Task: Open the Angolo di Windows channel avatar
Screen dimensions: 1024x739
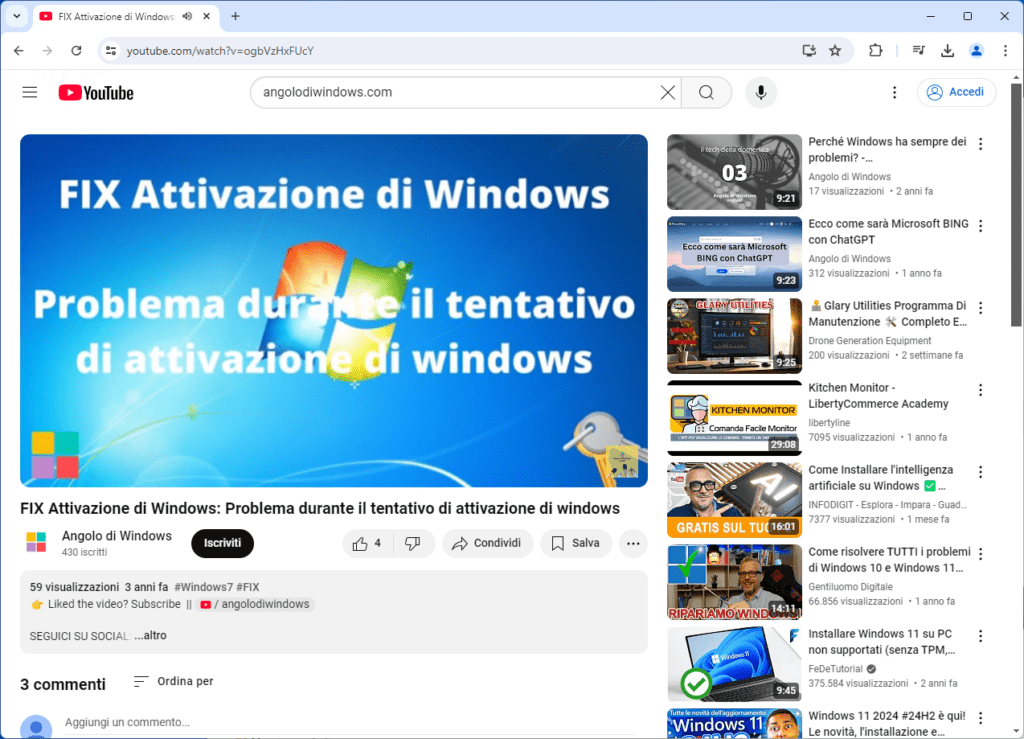Action: pyautogui.click(x=36, y=542)
